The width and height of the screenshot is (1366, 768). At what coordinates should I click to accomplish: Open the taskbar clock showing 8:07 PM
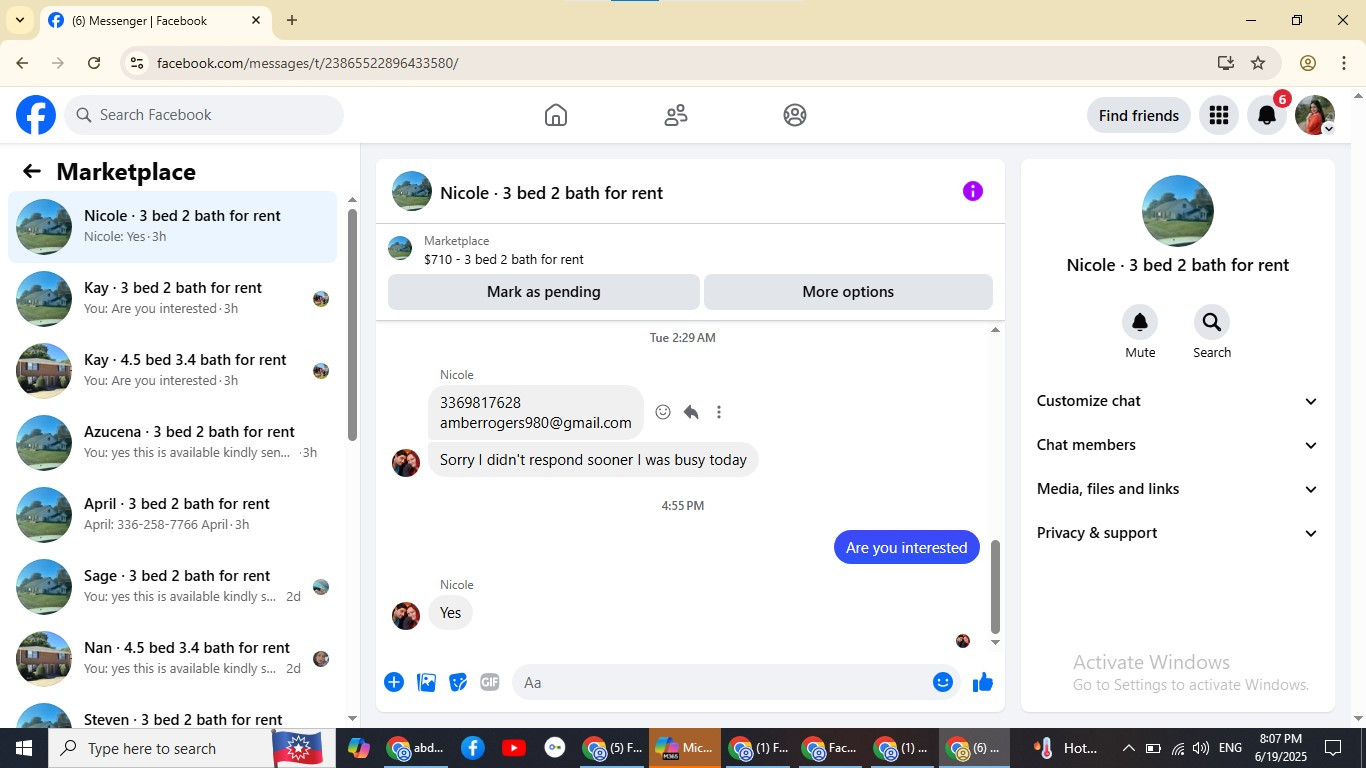click(x=1281, y=748)
